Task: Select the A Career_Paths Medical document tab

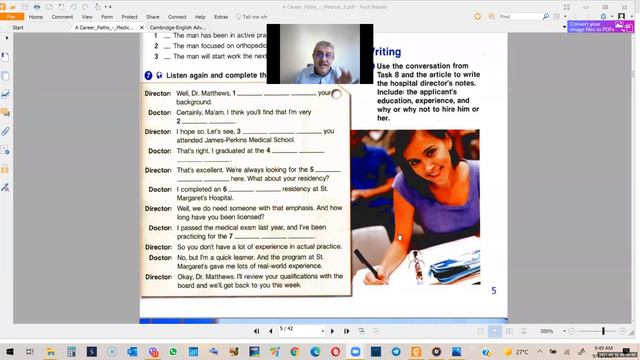Action: pyautogui.click(x=104, y=27)
